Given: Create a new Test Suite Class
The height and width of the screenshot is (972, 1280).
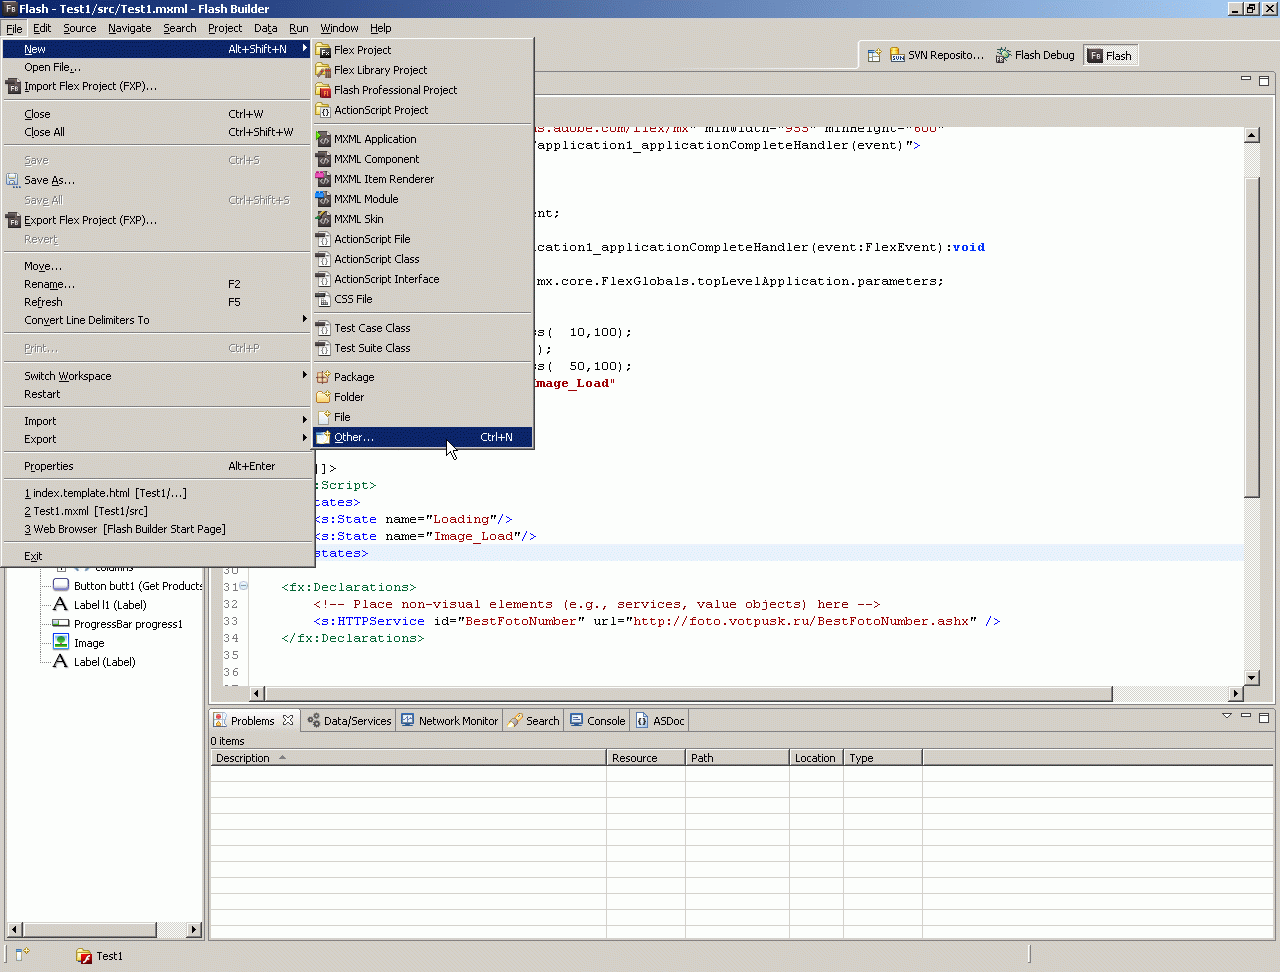Looking at the screenshot, I should pos(423,348).
